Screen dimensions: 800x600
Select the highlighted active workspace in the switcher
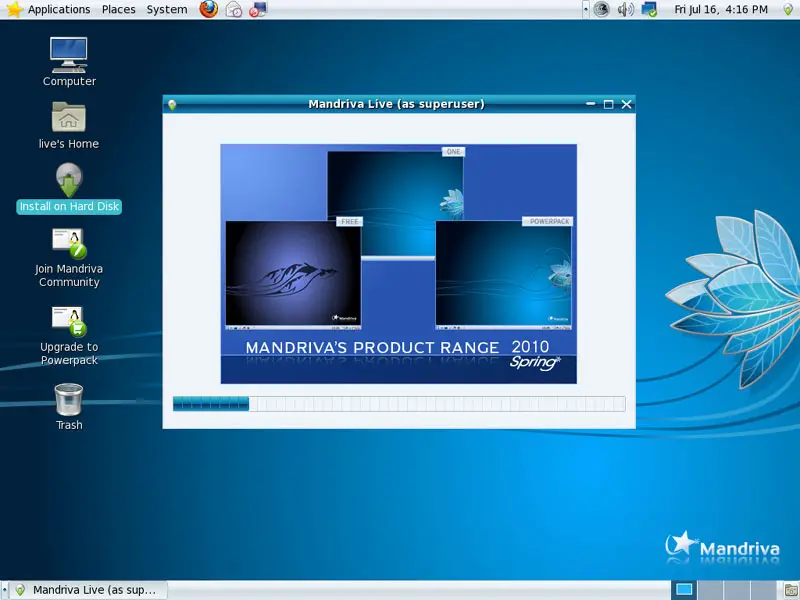tap(684, 590)
